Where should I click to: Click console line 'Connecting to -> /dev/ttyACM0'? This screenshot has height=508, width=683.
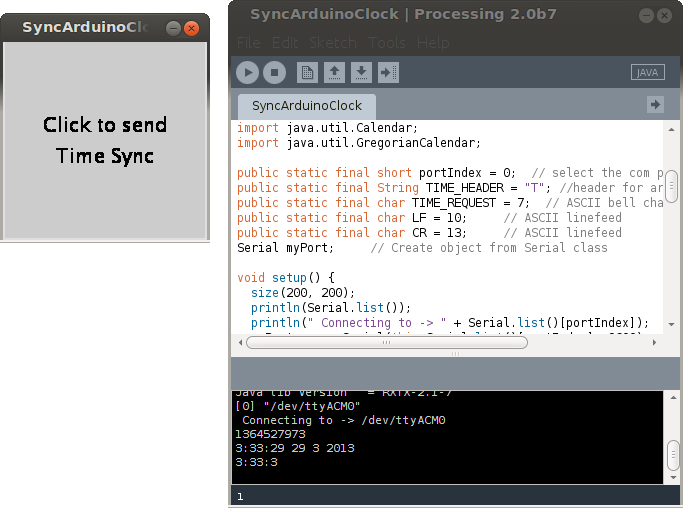click(344, 420)
